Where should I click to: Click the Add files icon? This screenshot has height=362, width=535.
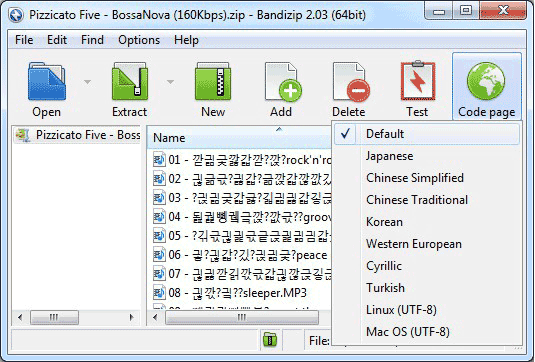pos(283,82)
